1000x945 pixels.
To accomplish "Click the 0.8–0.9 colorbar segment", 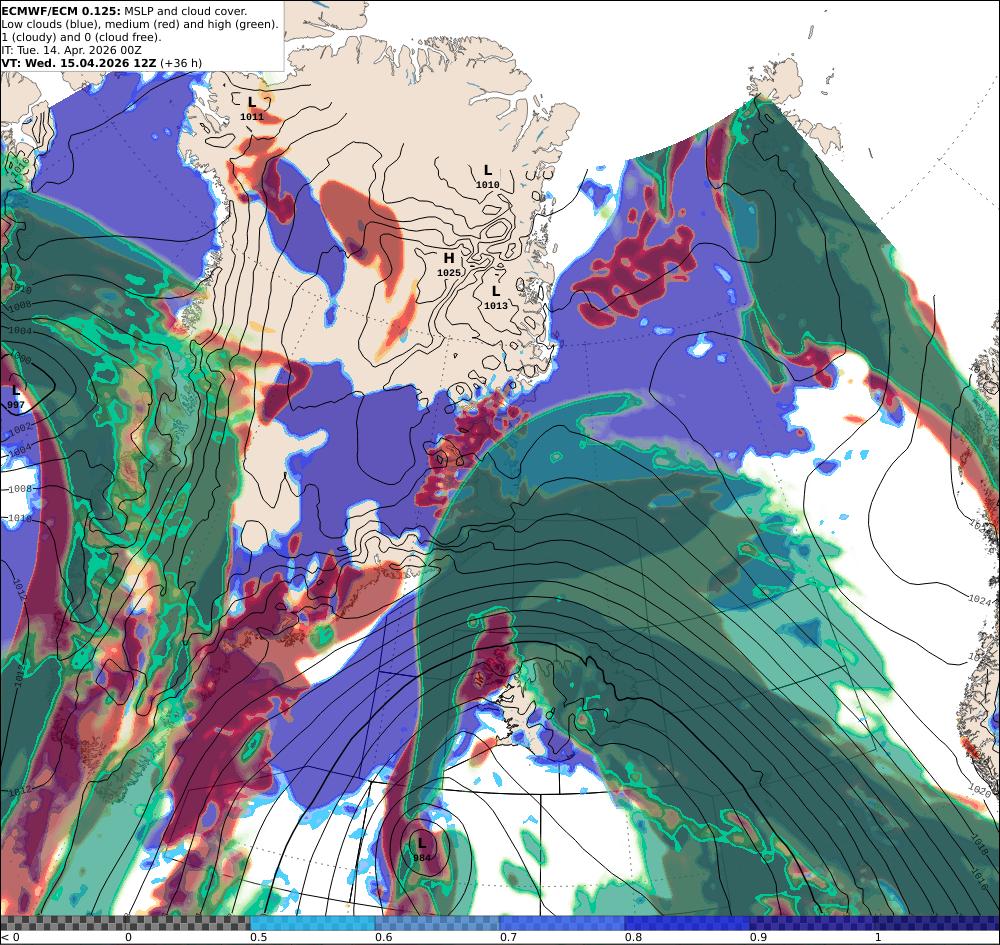I will [688, 923].
